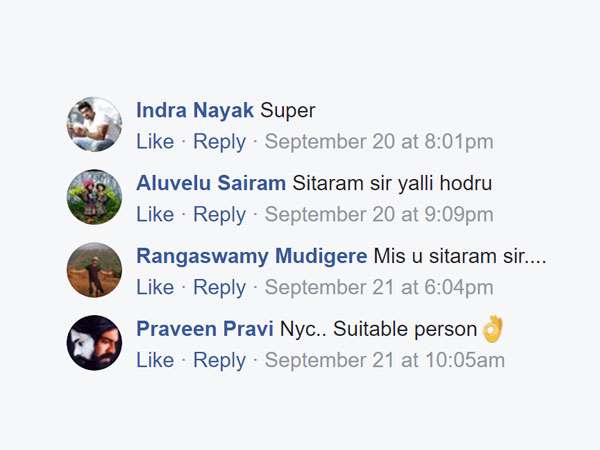Like Aluvelu Sairam's comment

tap(155, 214)
